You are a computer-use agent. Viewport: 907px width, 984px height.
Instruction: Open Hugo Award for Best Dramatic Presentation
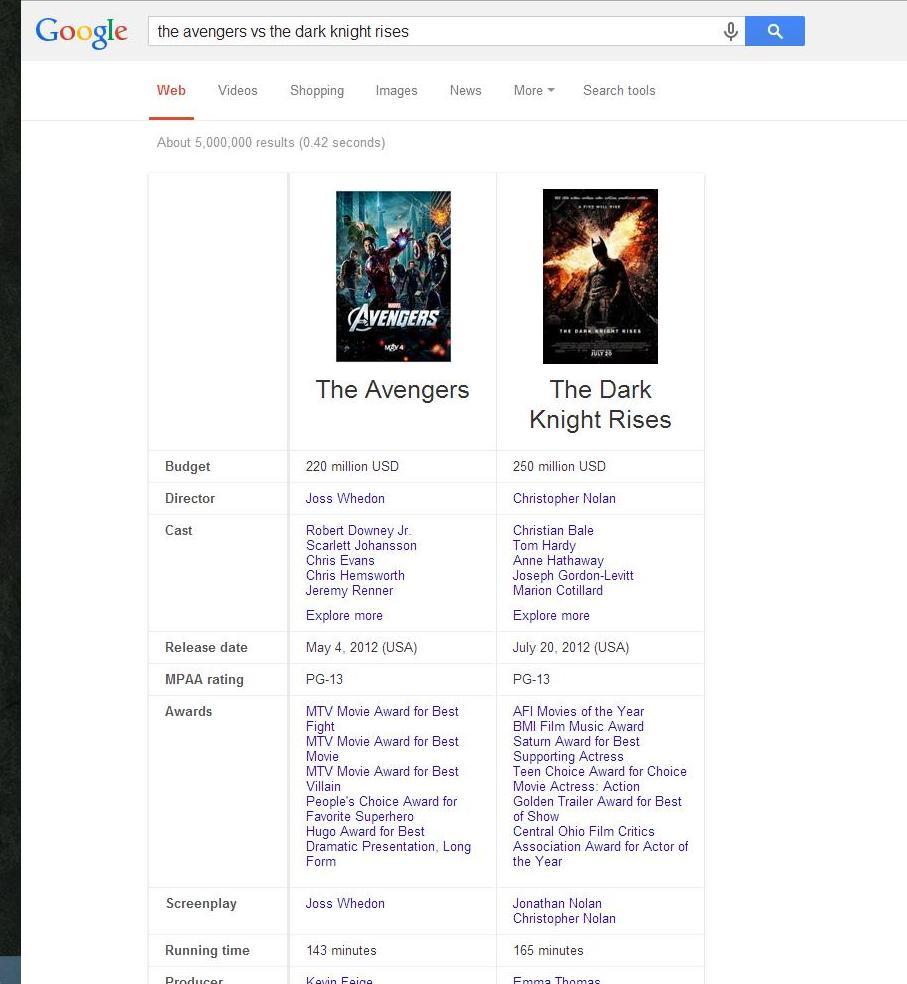pyautogui.click(x=388, y=847)
